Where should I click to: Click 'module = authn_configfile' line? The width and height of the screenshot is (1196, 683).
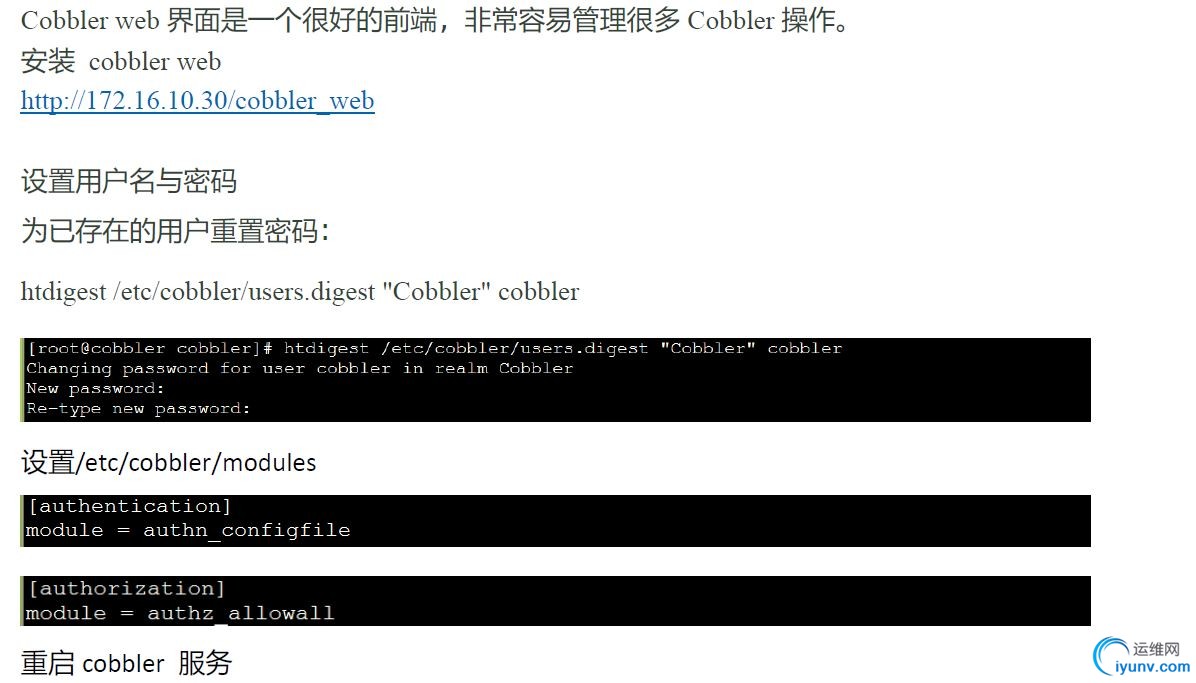(188, 530)
